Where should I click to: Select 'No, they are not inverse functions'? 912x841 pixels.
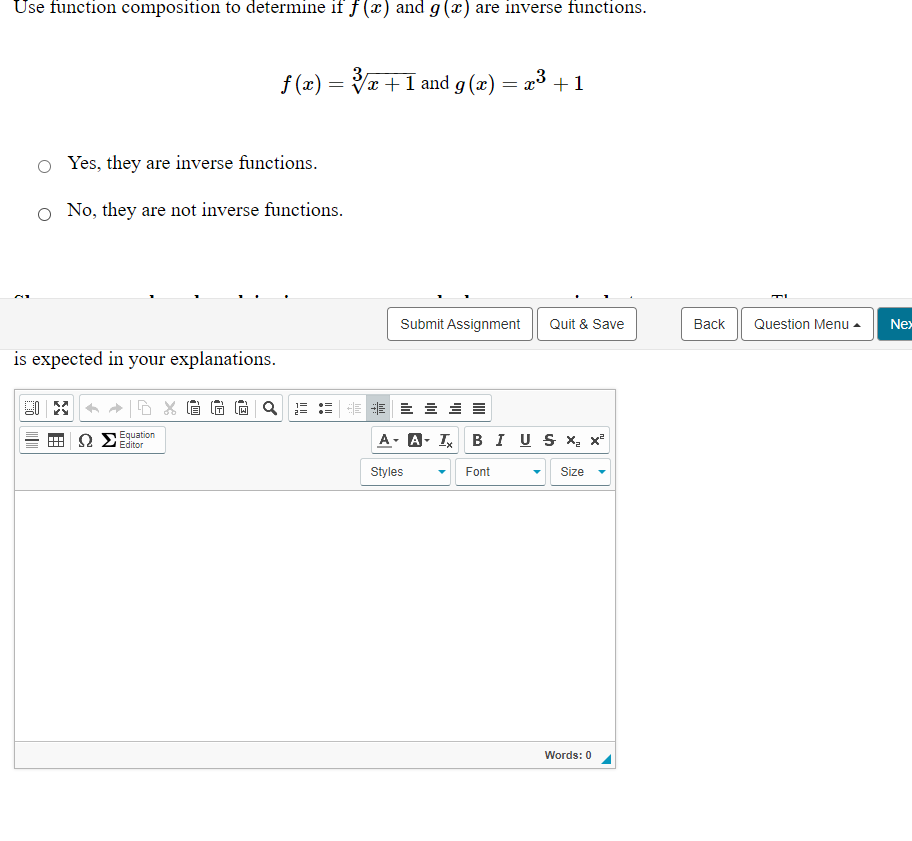(x=44, y=214)
